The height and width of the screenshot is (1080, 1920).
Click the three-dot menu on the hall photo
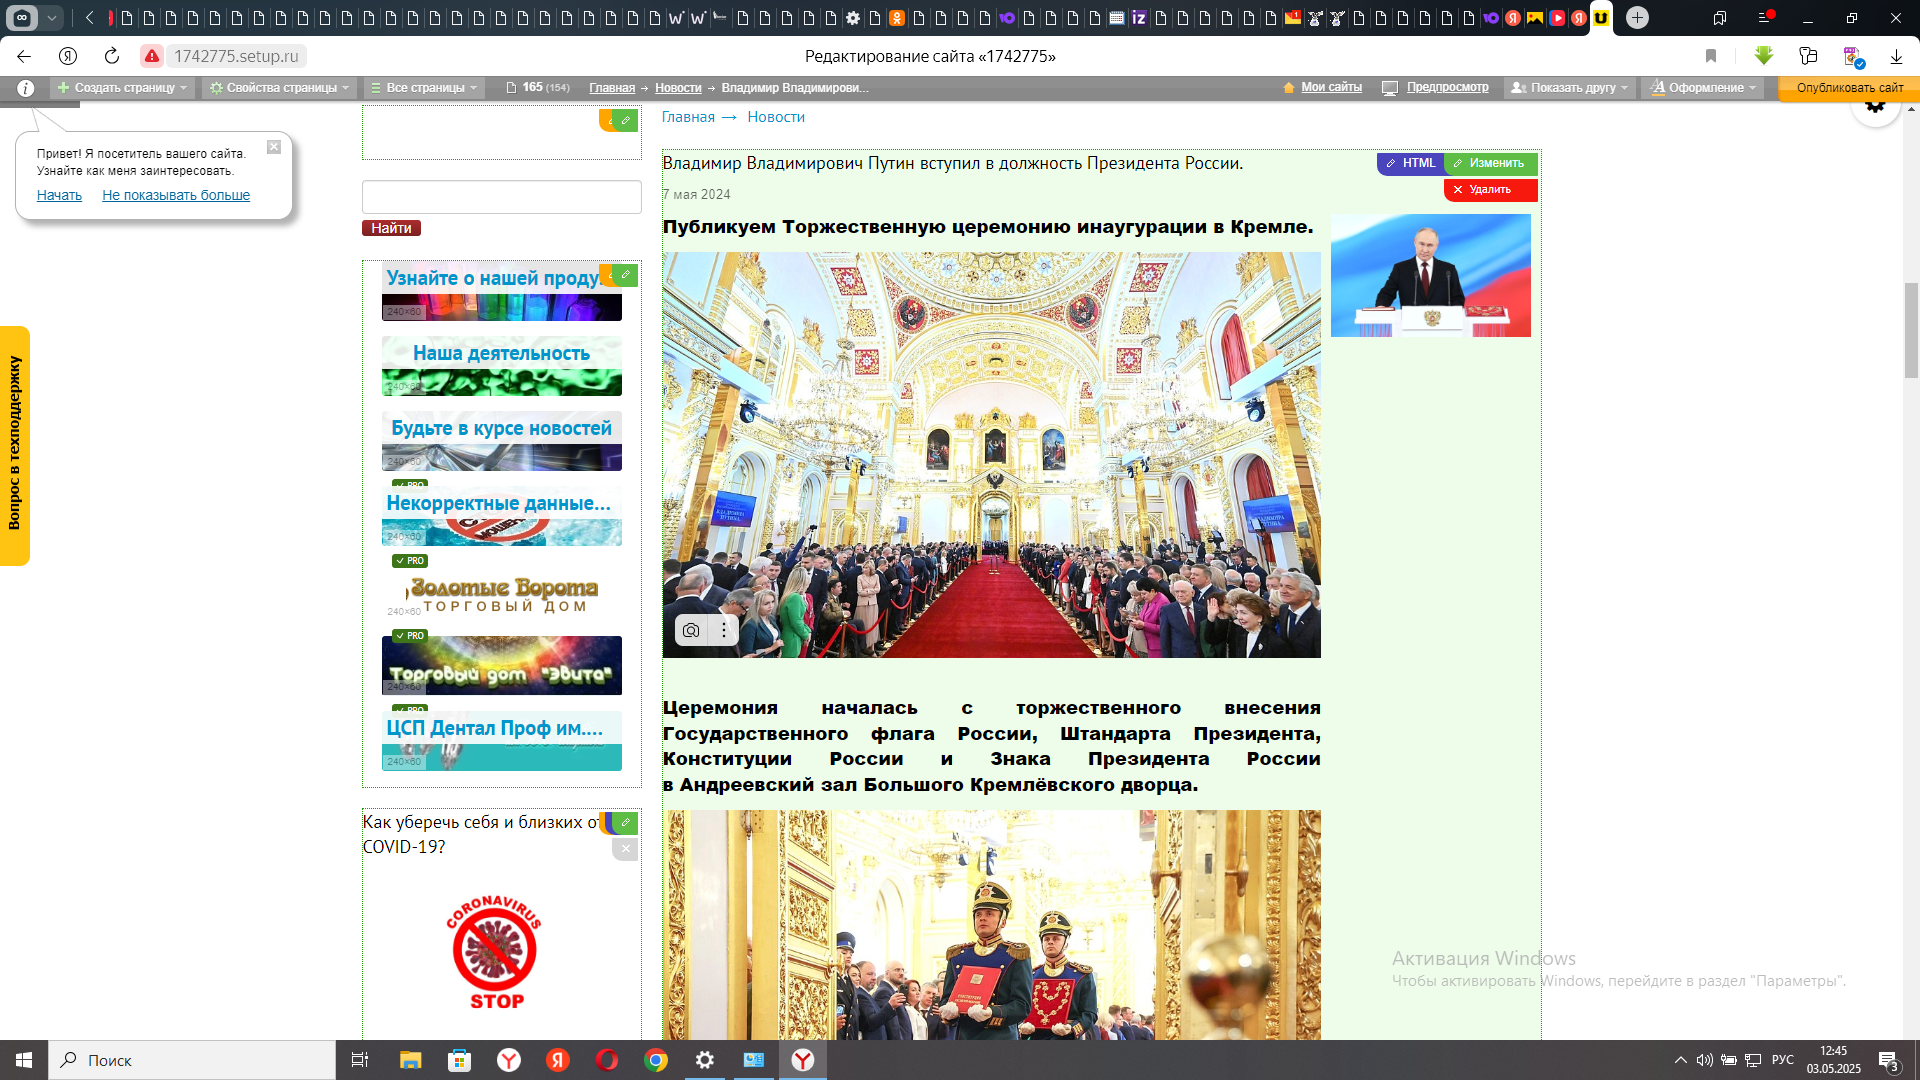click(x=724, y=630)
